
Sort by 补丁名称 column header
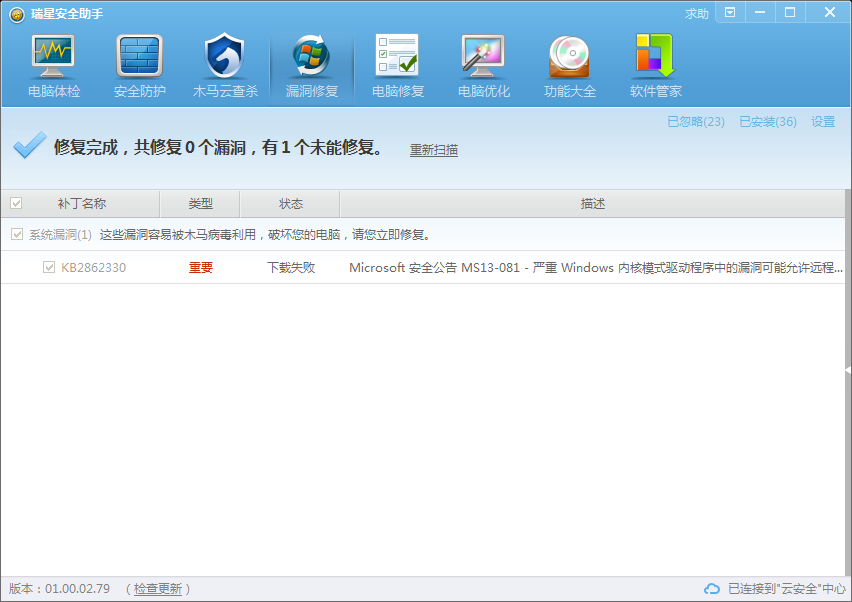coord(82,204)
